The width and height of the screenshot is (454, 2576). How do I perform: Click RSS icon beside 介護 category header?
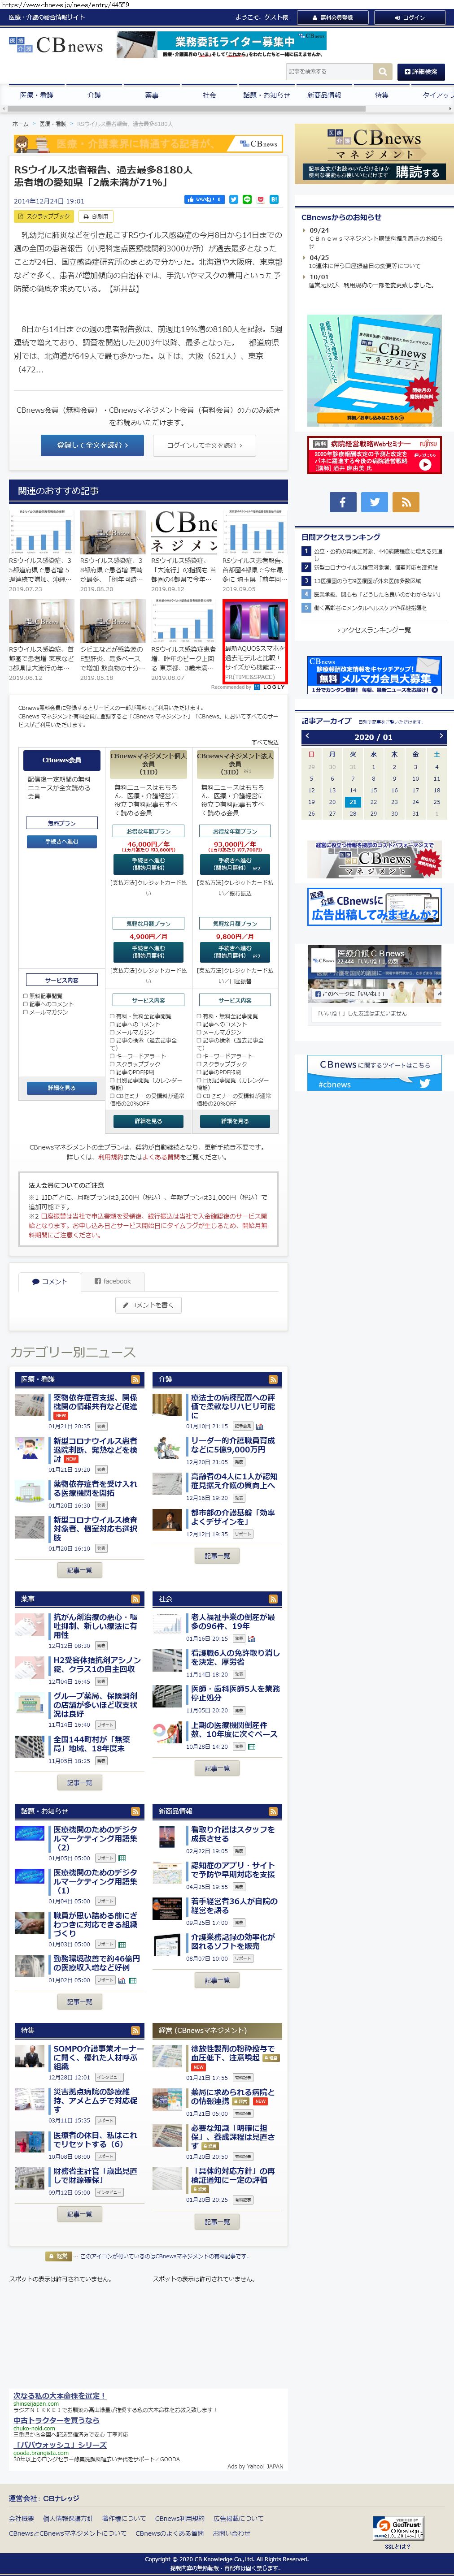[273, 1379]
